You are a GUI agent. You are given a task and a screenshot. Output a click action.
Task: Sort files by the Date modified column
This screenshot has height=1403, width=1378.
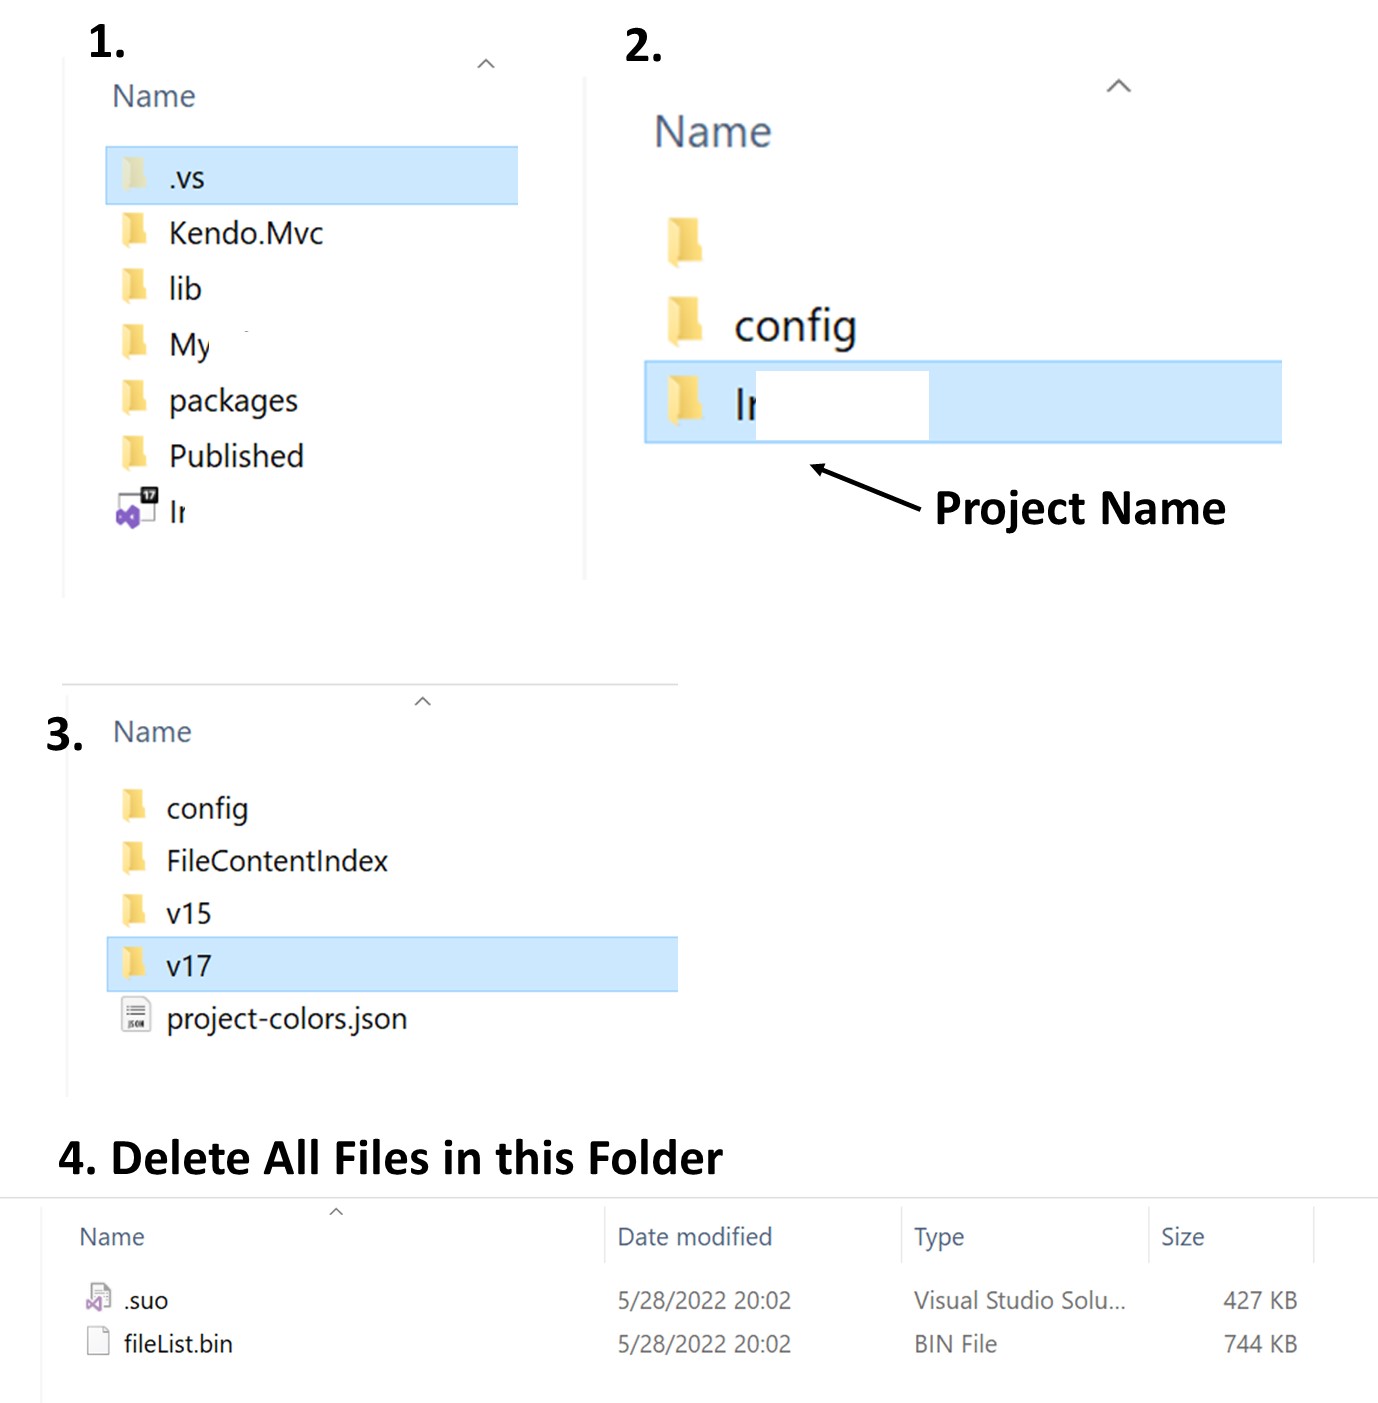pos(695,1237)
